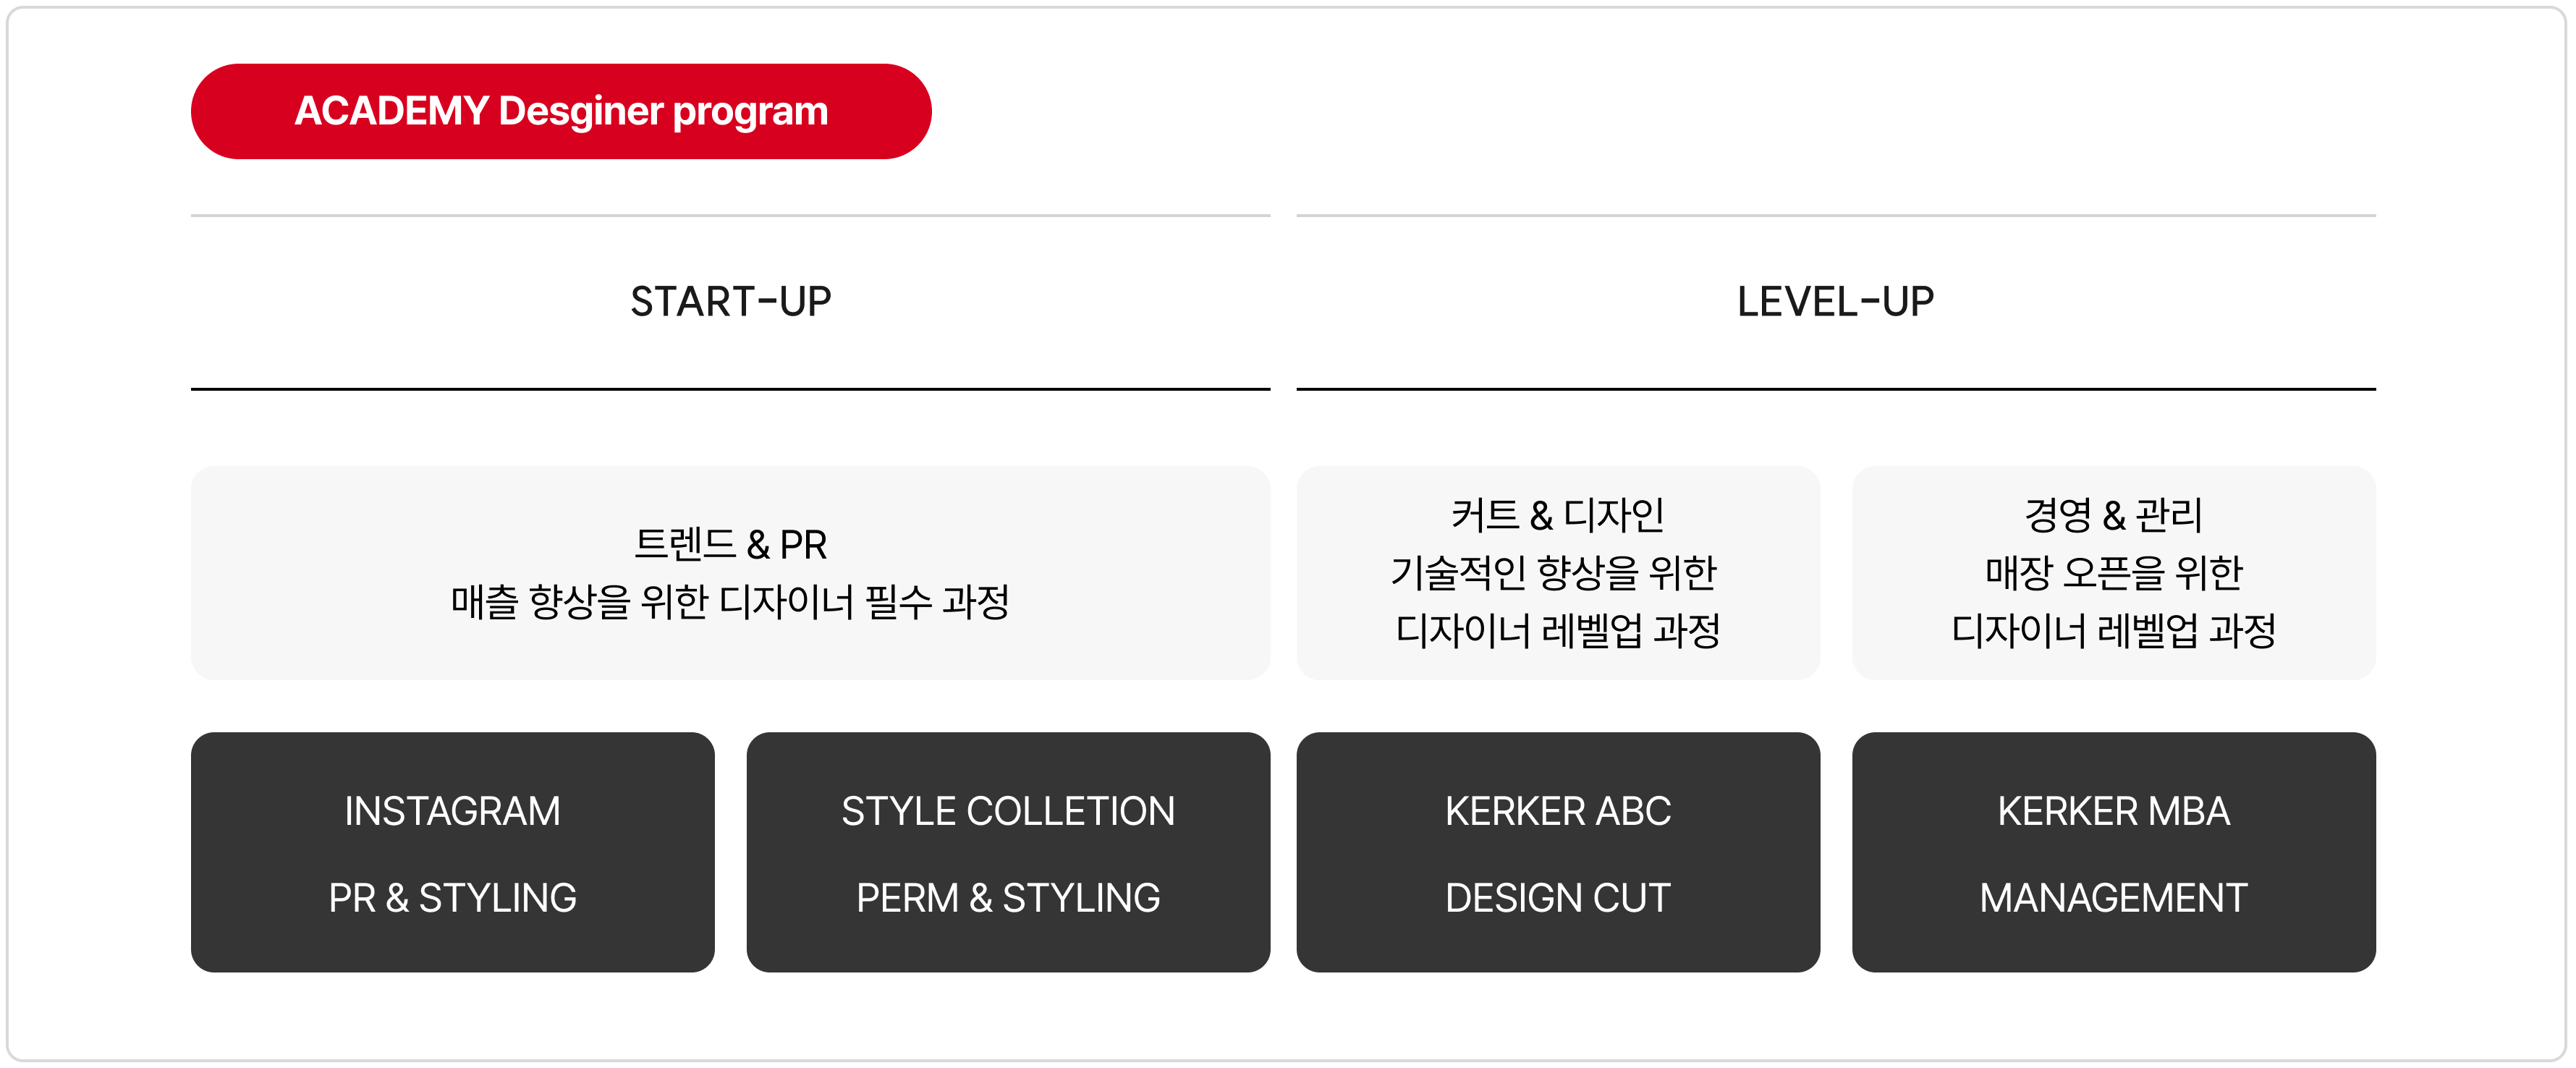Click the 경영 & 관리 title
Image resolution: width=2576 pixels, height=1068 pixels.
point(2113,516)
